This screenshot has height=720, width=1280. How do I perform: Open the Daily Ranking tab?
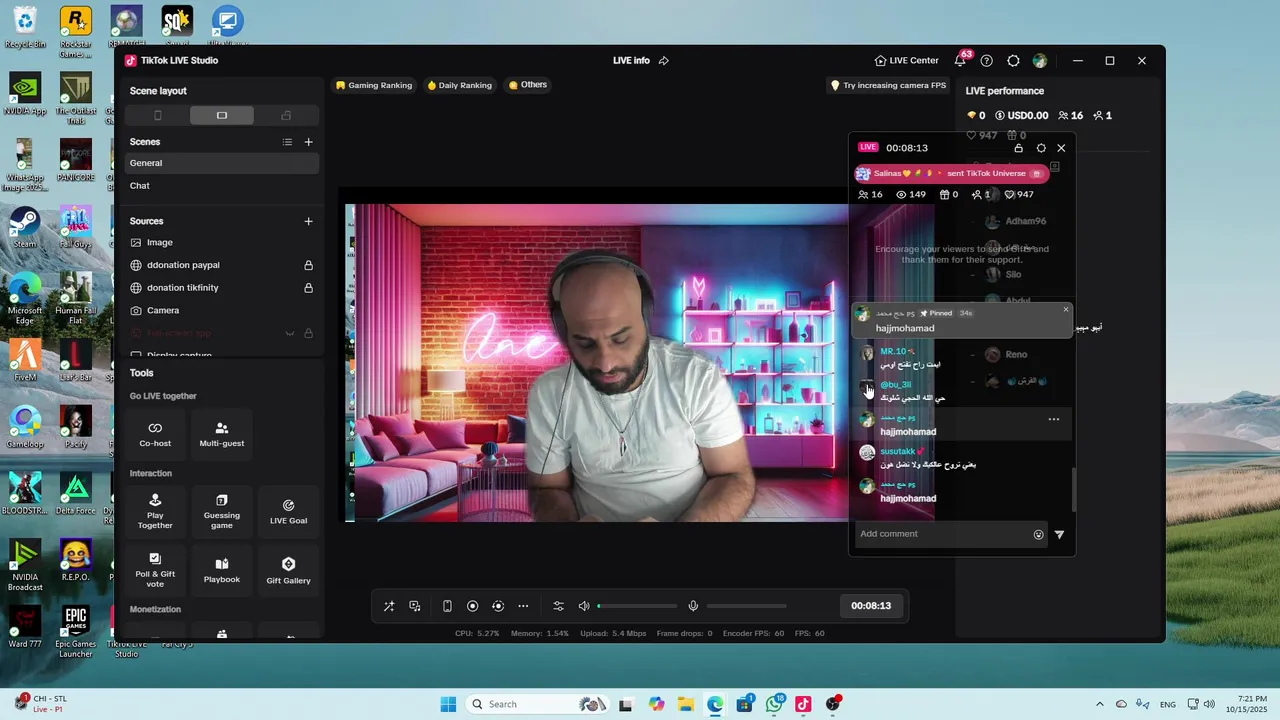click(460, 85)
